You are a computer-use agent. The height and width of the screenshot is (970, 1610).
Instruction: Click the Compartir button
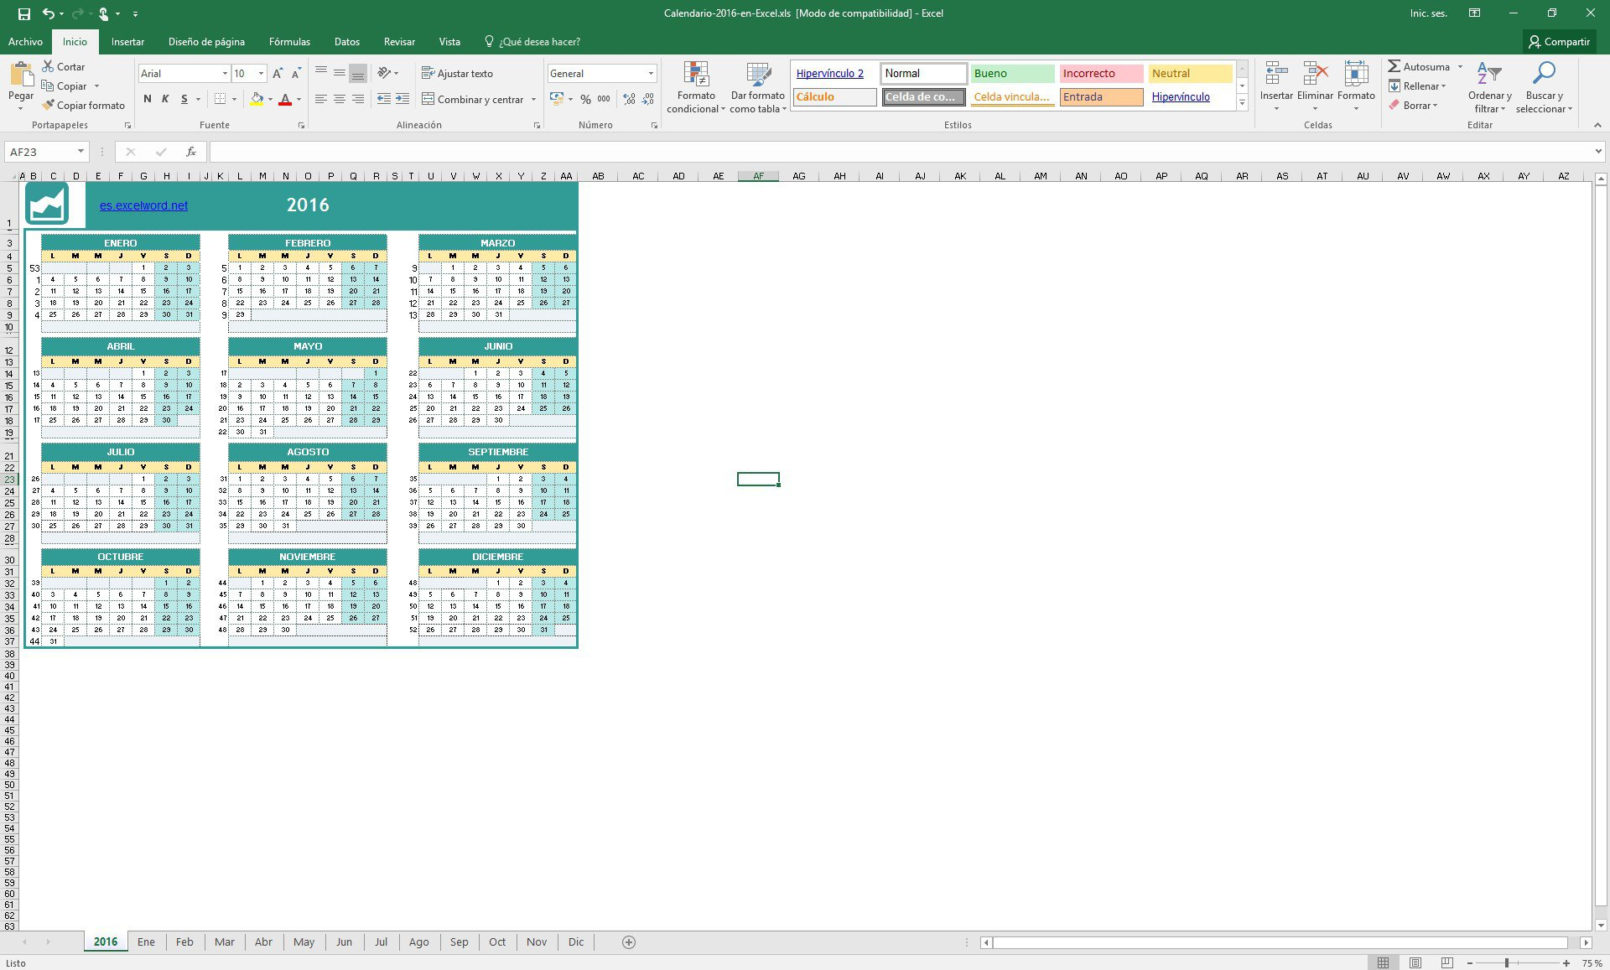click(x=1559, y=42)
